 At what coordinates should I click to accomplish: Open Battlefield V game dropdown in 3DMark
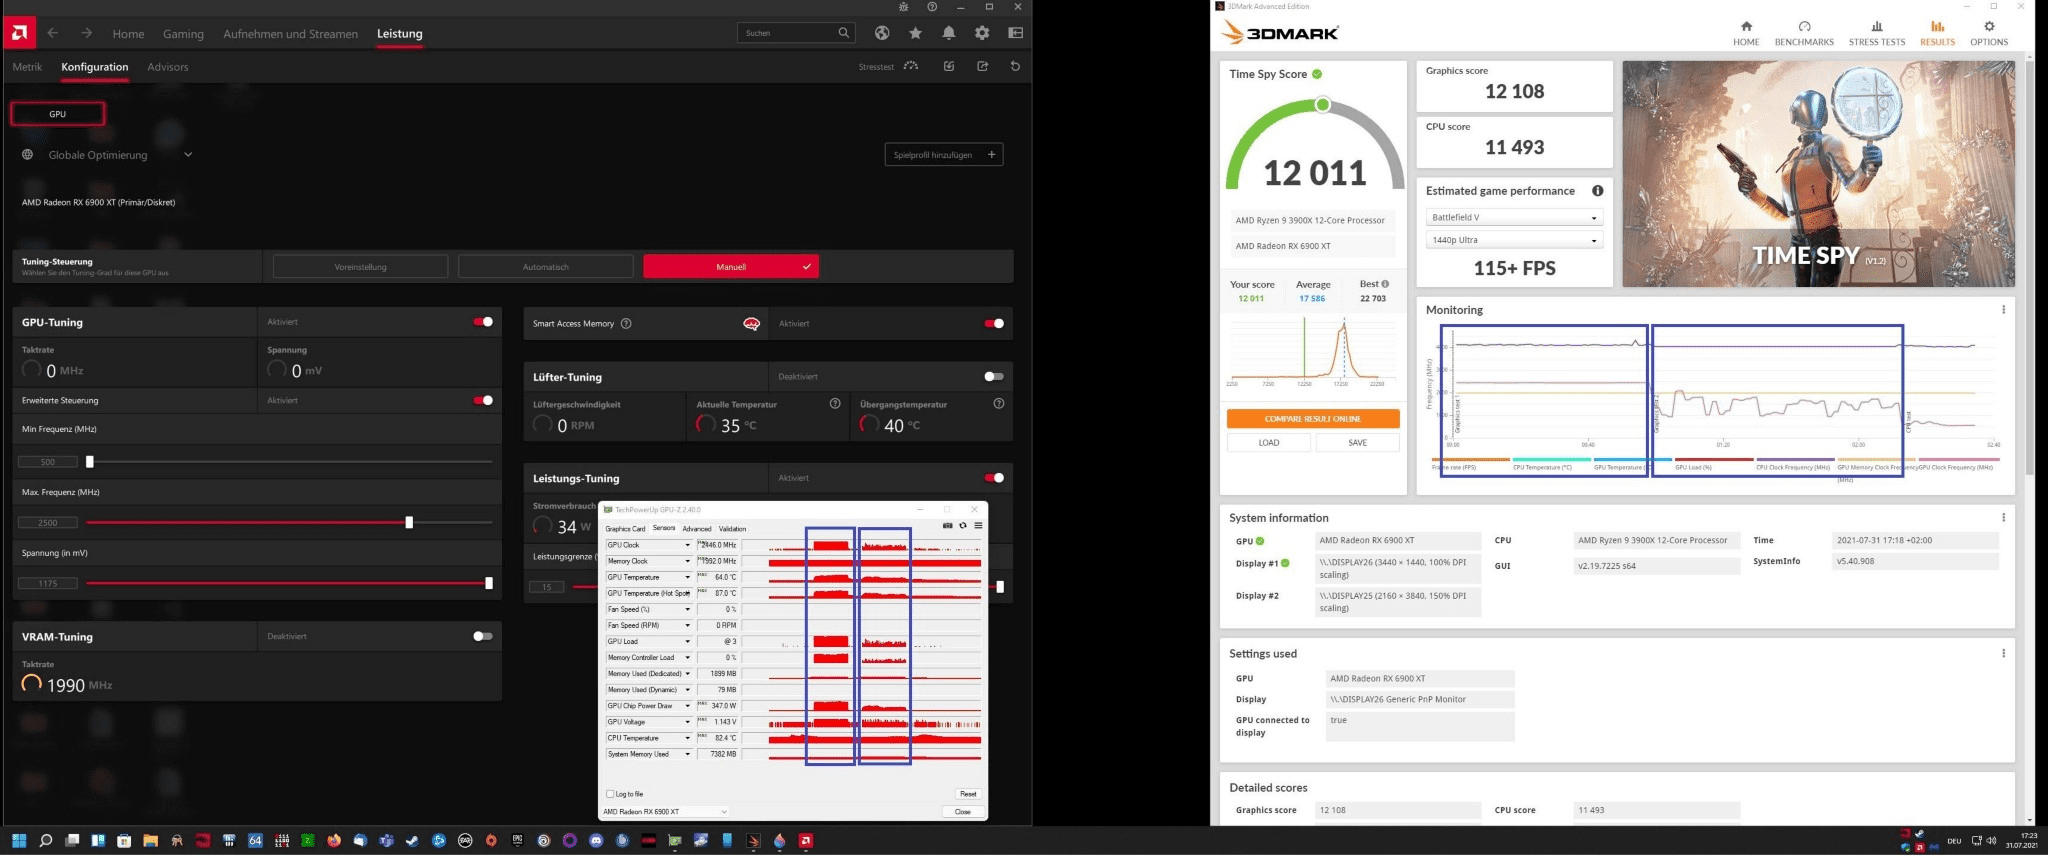click(x=1514, y=217)
